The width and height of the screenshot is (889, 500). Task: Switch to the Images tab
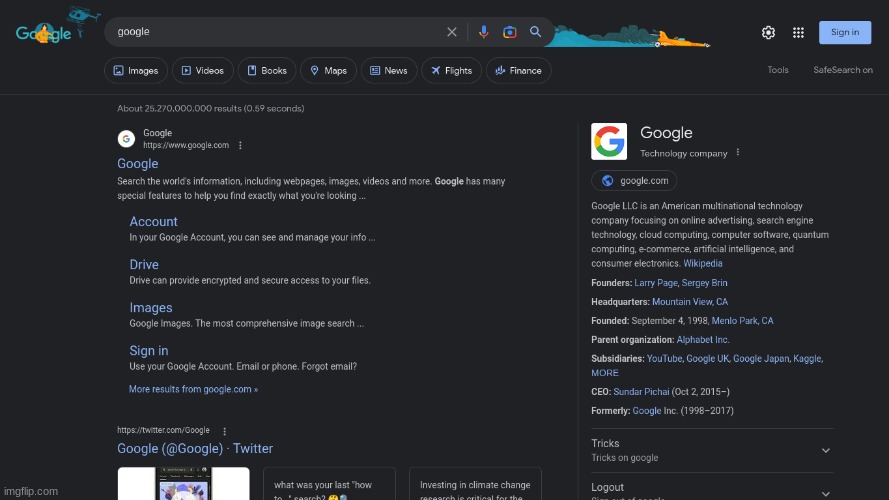pos(136,71)
